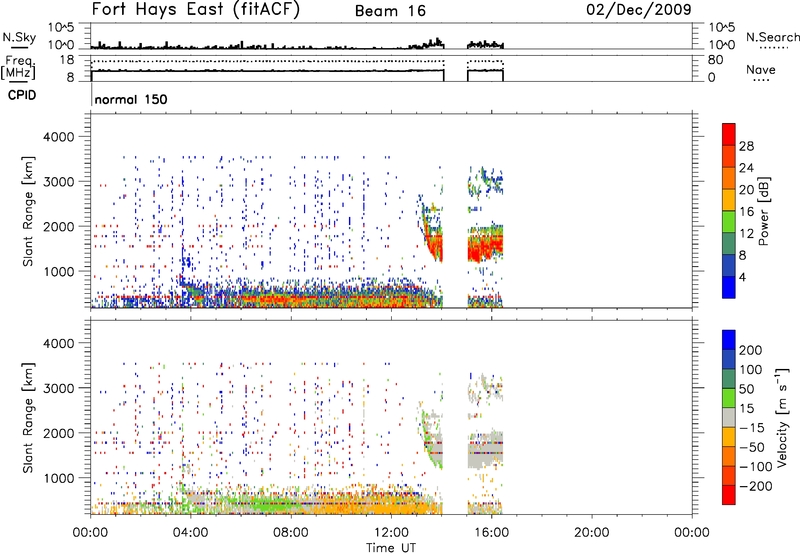Click the solid line sample under 'N.Sky'
The width and height of the screenshot is (800, 554).
pyautogui.click(x=19, y=48)
